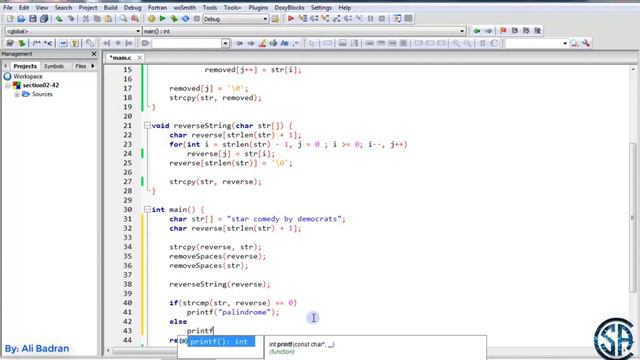The height and width of the screenshot is (360, 640).
Task: Click the Save all files icon
Action: (x=44, y=19)
